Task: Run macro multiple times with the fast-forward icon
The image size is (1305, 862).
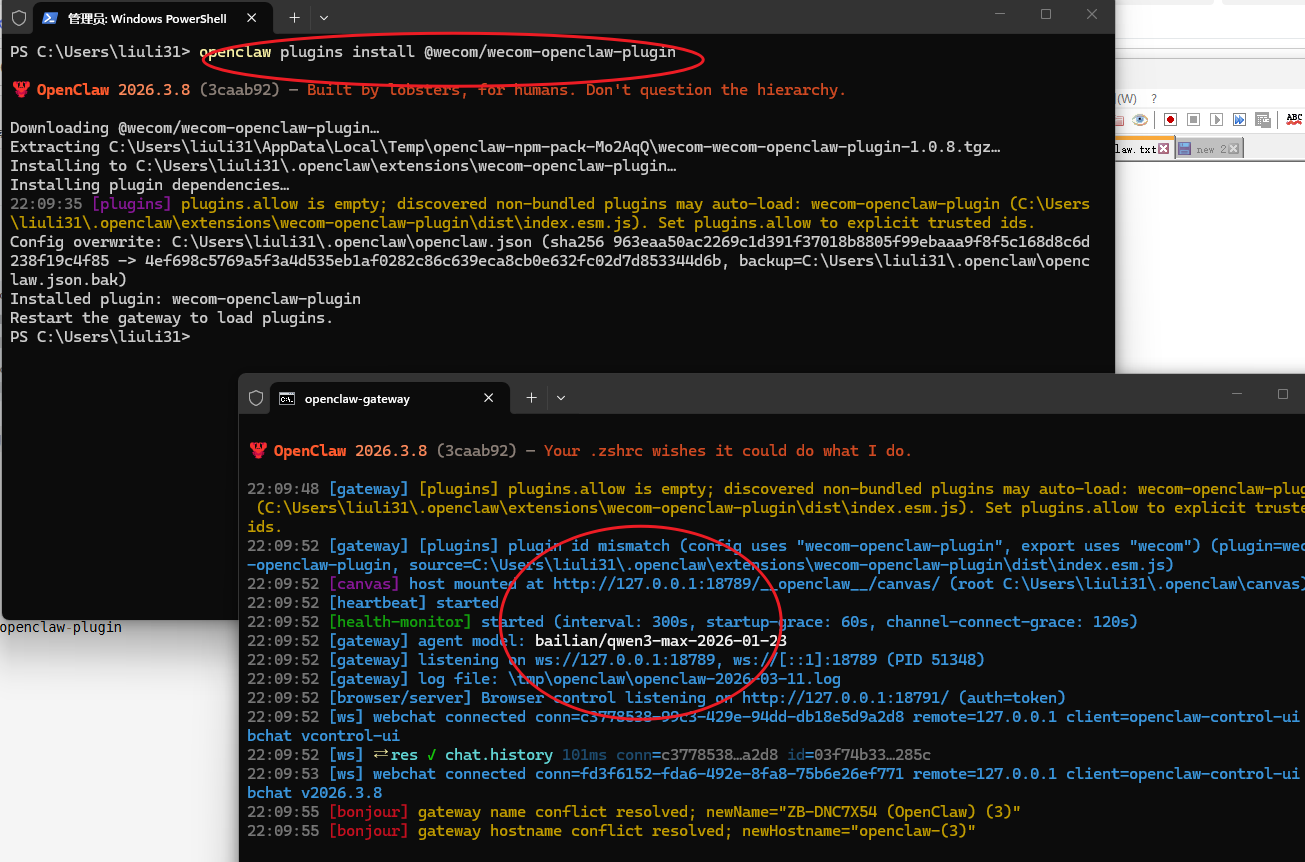Action: tap(1239, 119)
